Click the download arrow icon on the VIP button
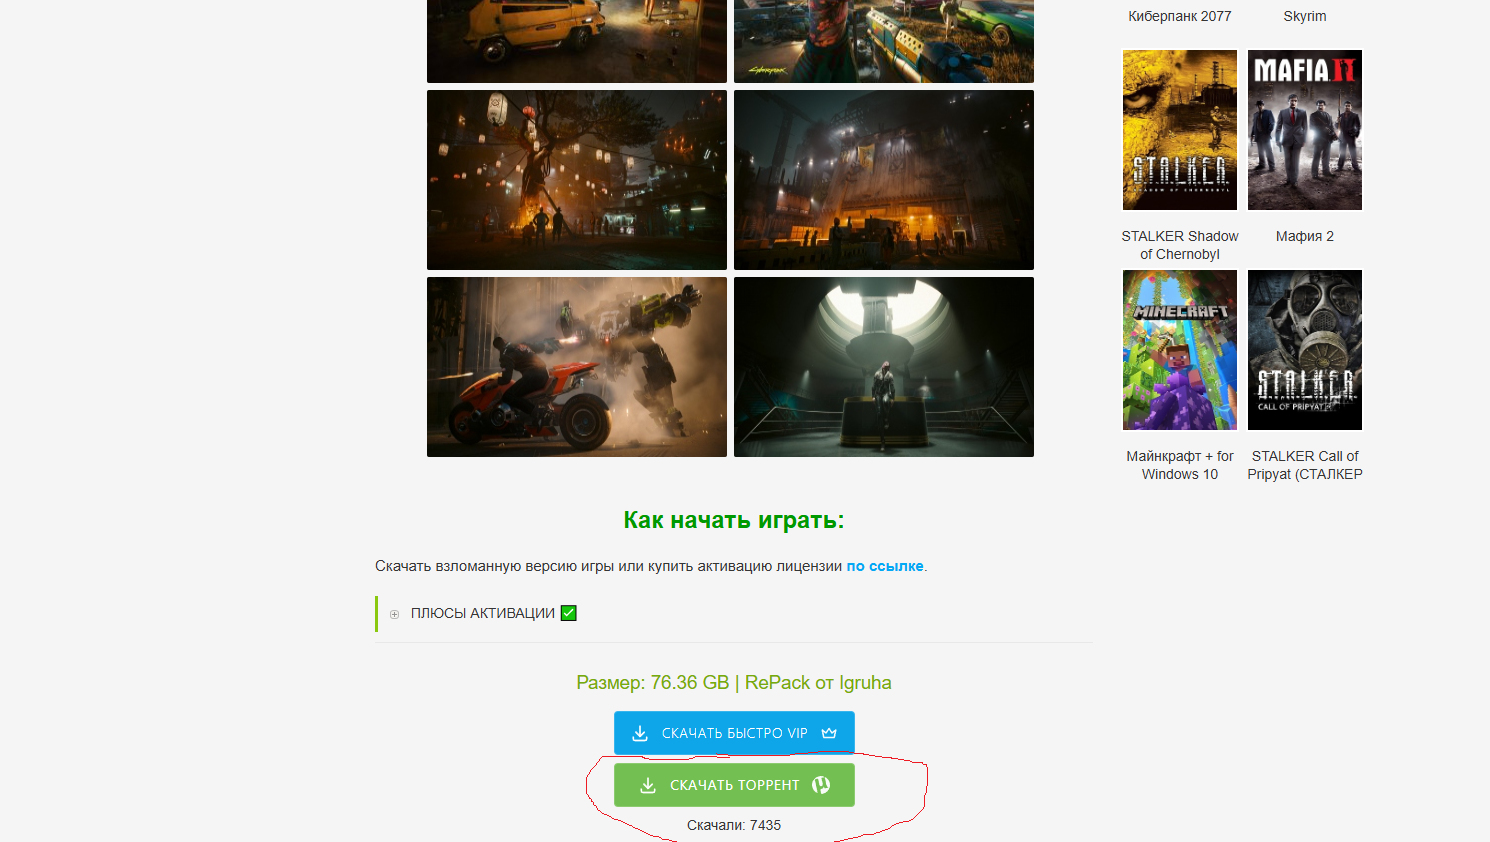The height and width of the screenshot is (842, 1490). tap(640, 733)
